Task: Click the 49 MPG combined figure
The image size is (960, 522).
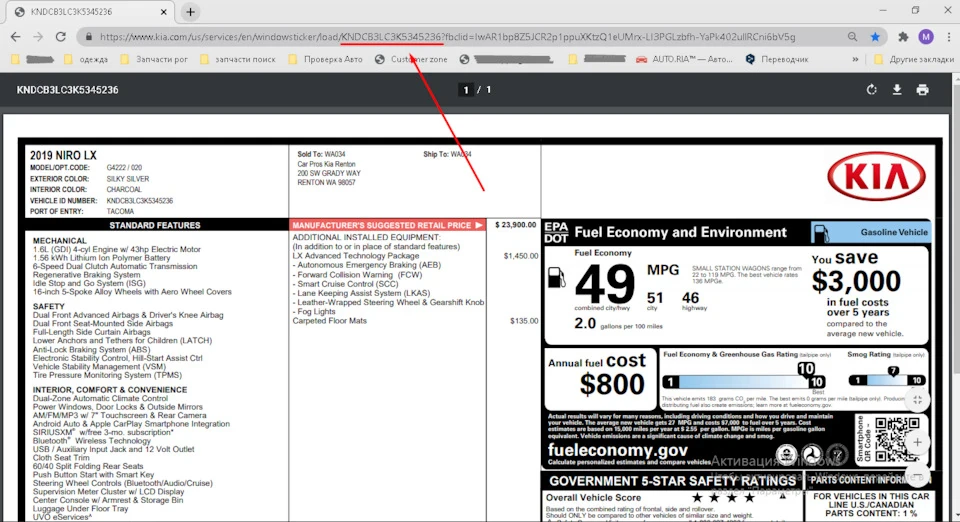Action: (605, 284)
